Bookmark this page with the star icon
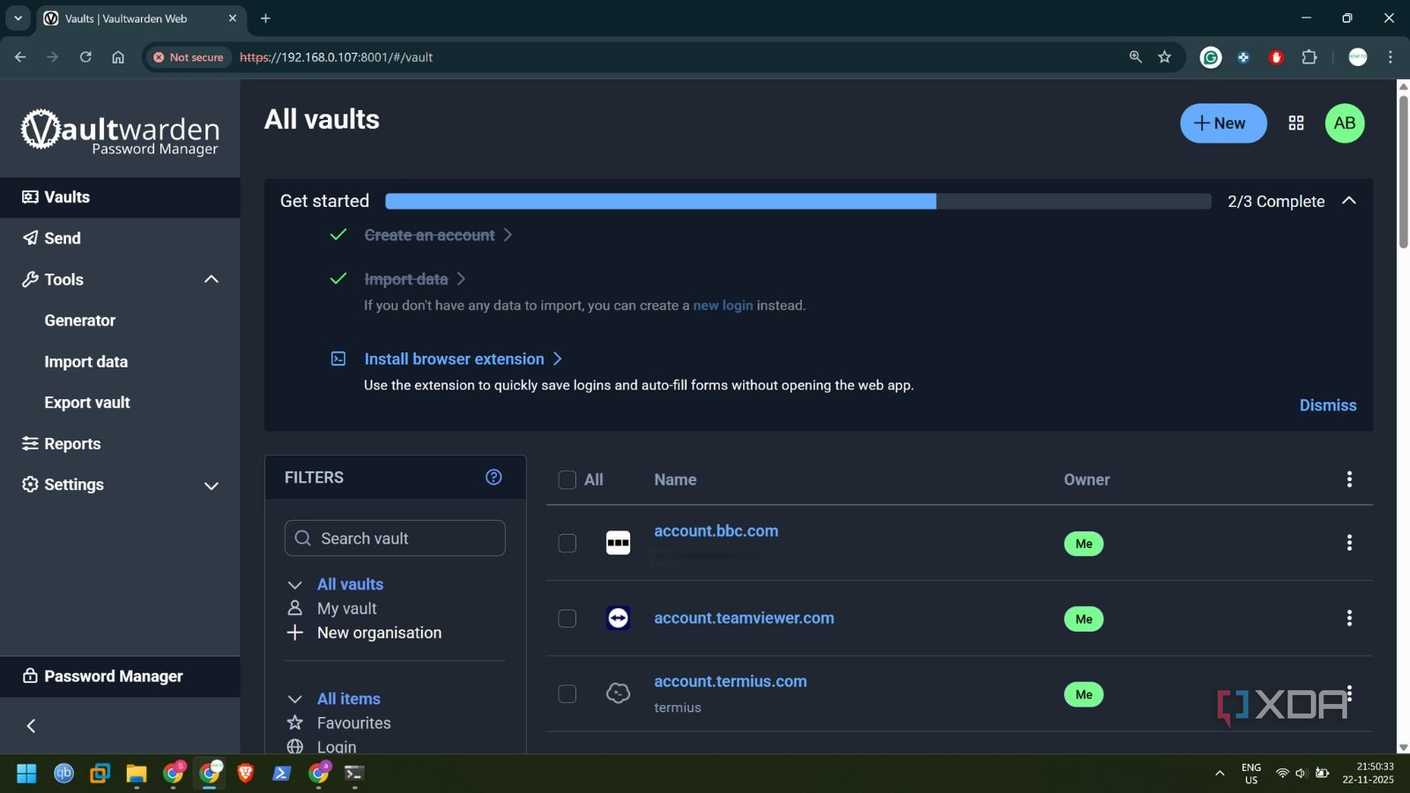The width and height of the screenshot is (1410, 793). tap(1164, 57)
